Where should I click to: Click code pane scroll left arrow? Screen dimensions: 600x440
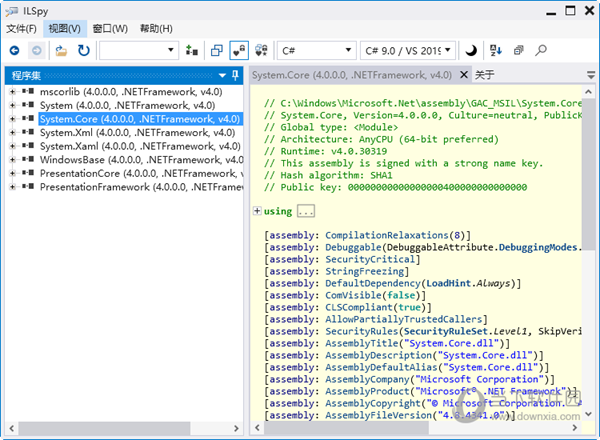click(x=257, y=428)
